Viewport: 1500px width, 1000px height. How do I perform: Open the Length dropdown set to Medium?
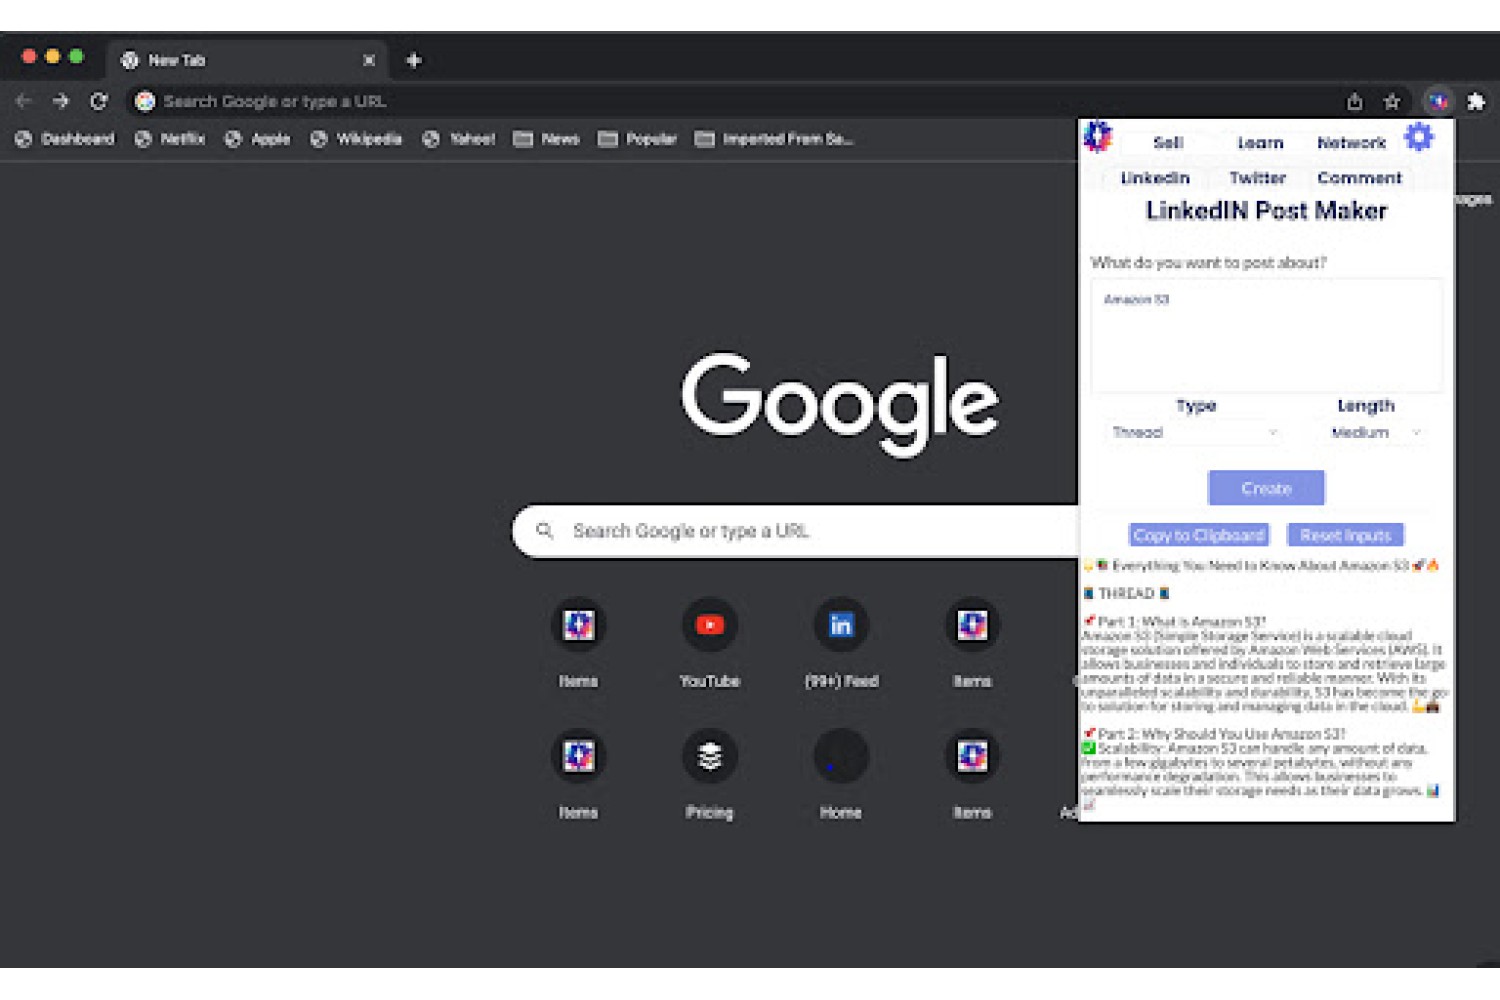click(1375, 433)
